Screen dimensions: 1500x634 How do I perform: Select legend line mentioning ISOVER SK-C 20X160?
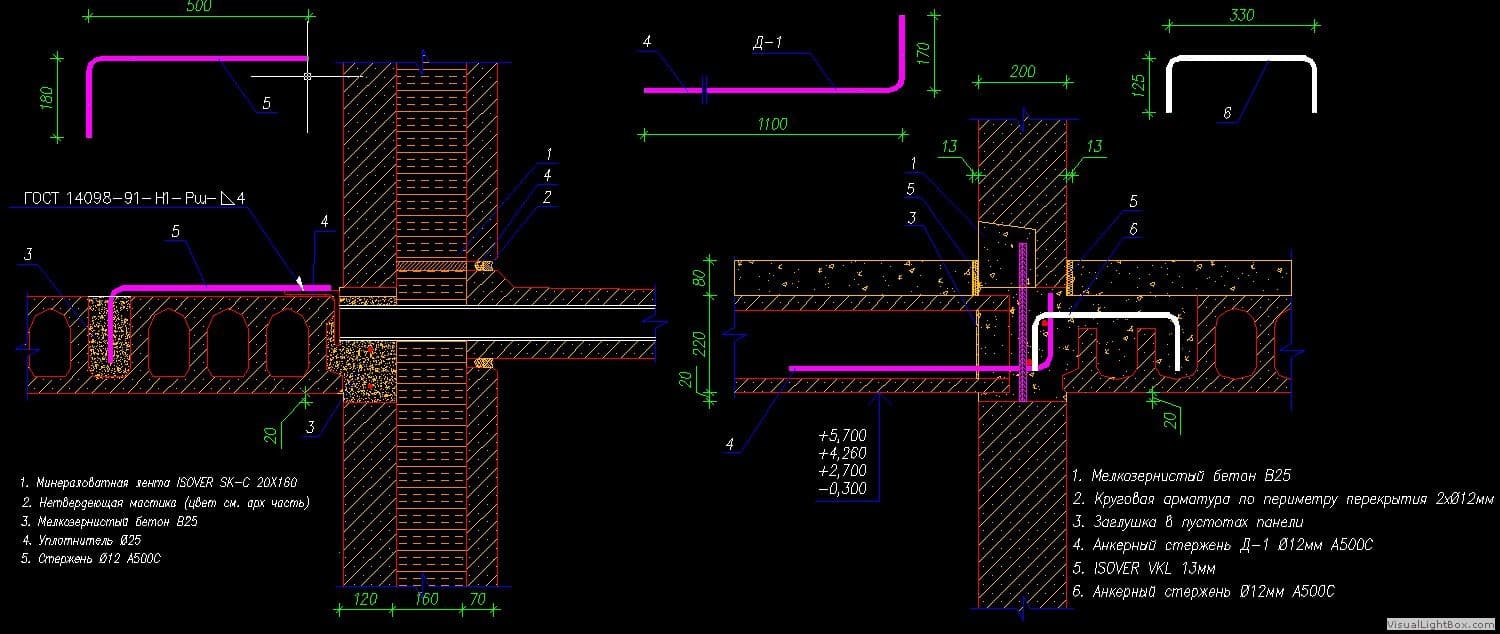pos(159,482)
